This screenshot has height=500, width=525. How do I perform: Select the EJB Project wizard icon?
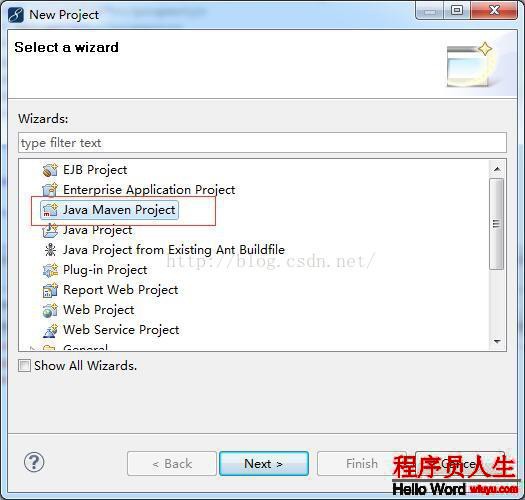pyautogui.click(x=50, y=170)
